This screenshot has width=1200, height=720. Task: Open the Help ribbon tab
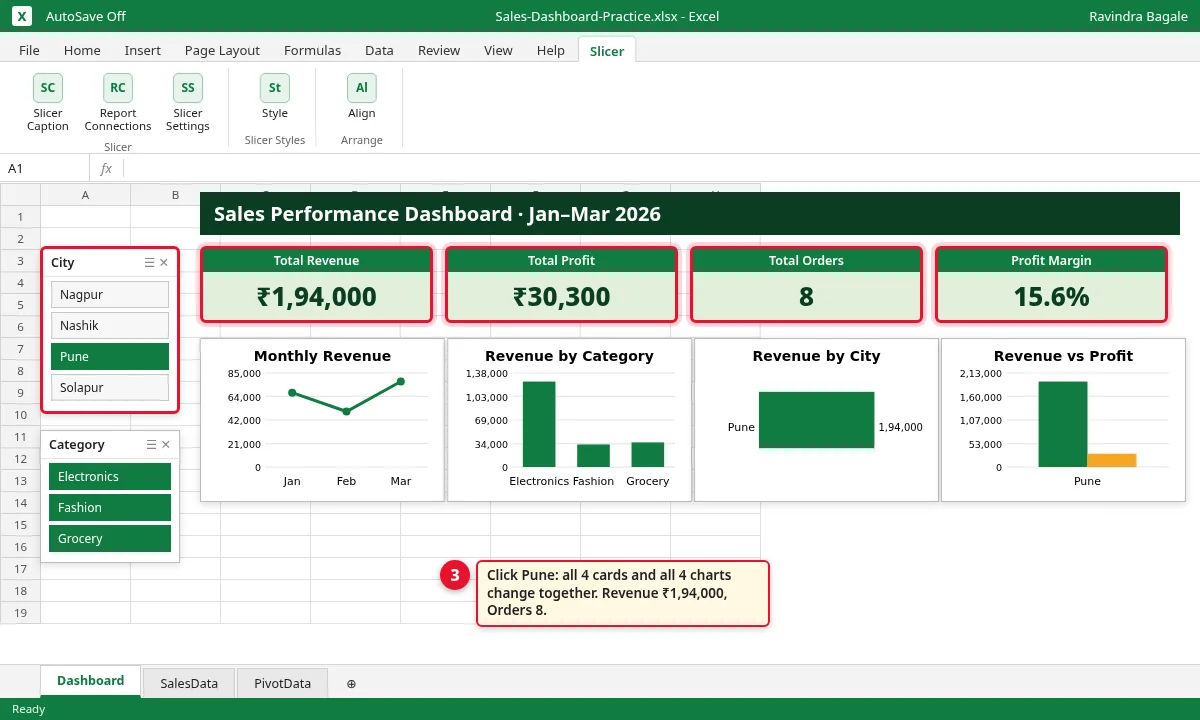[x=551, y=50]
